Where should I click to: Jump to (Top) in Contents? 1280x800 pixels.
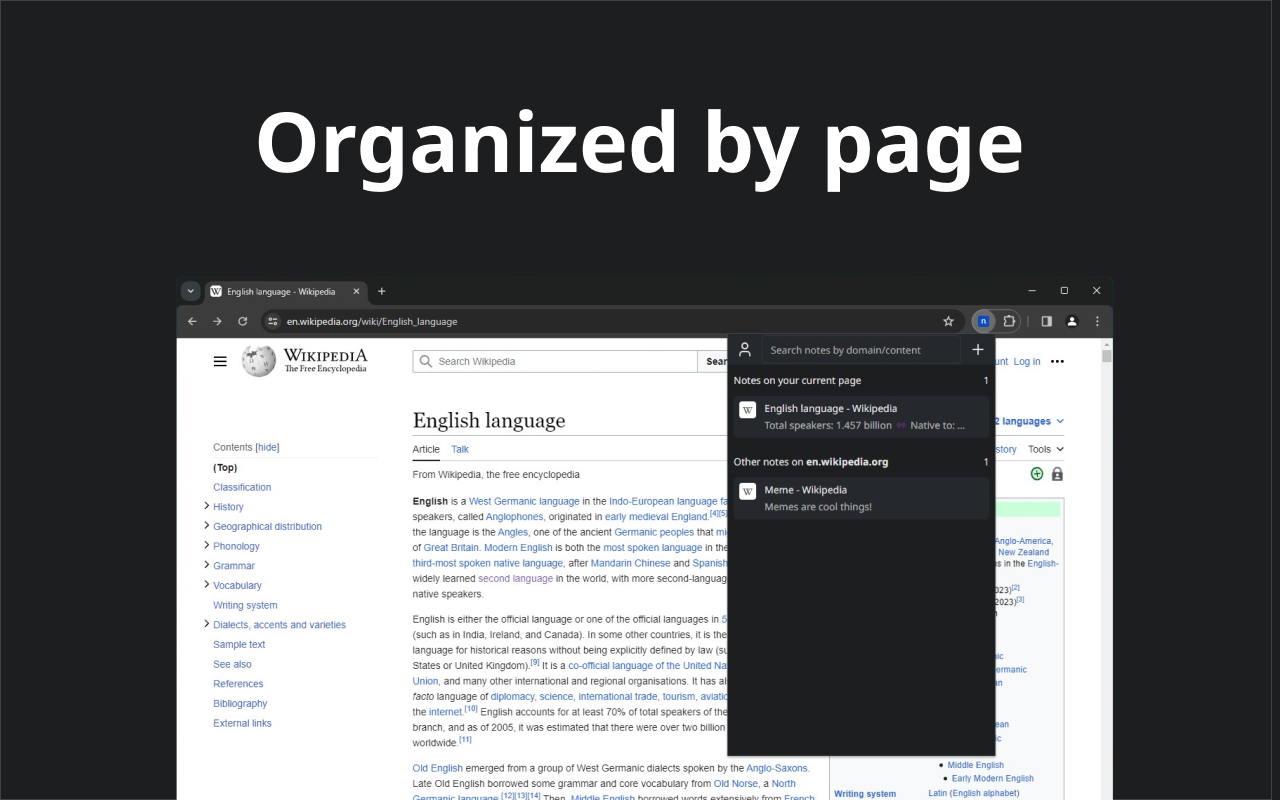[225, 467]
